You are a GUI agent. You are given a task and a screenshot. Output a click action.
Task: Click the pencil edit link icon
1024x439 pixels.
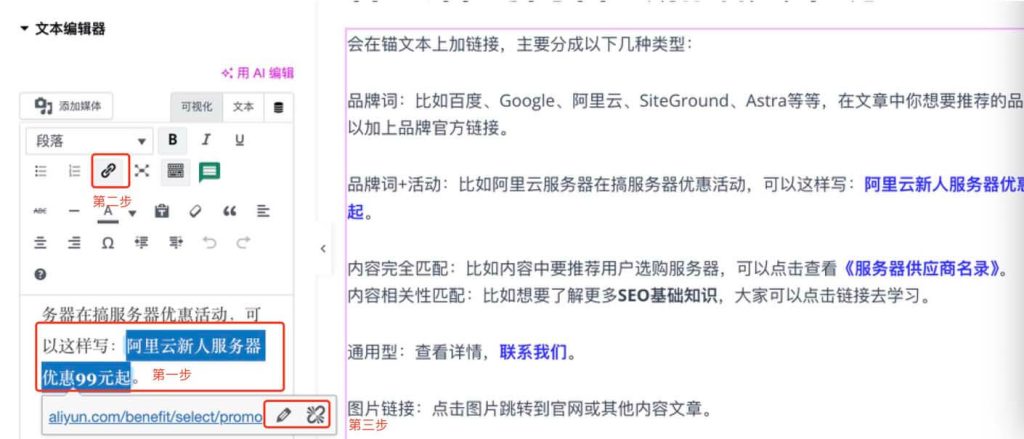pos(283,414)
